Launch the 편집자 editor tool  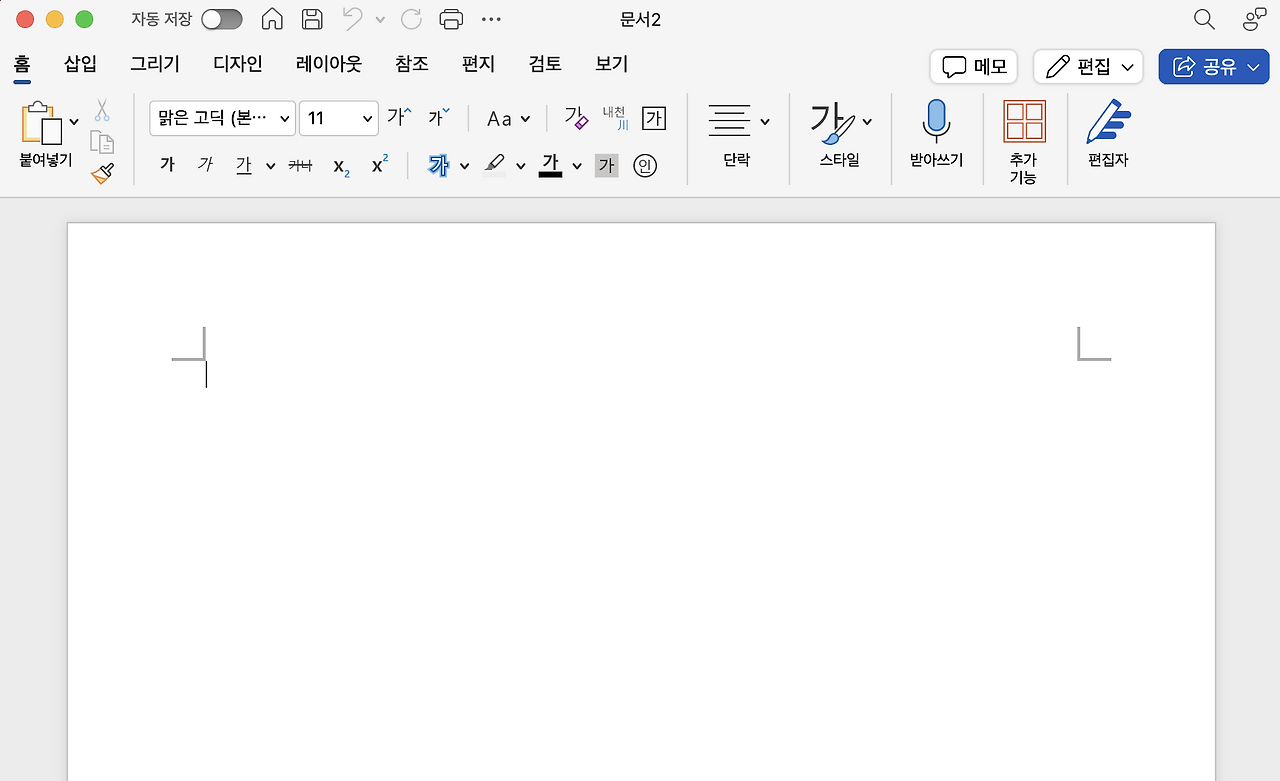coord(1108,134)
